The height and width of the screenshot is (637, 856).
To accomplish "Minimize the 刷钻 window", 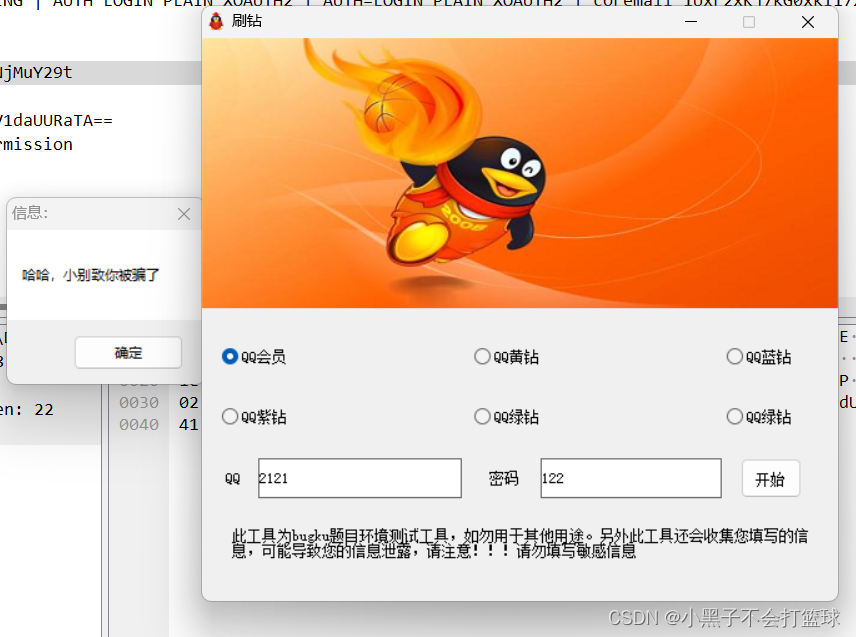I will 691,22.
